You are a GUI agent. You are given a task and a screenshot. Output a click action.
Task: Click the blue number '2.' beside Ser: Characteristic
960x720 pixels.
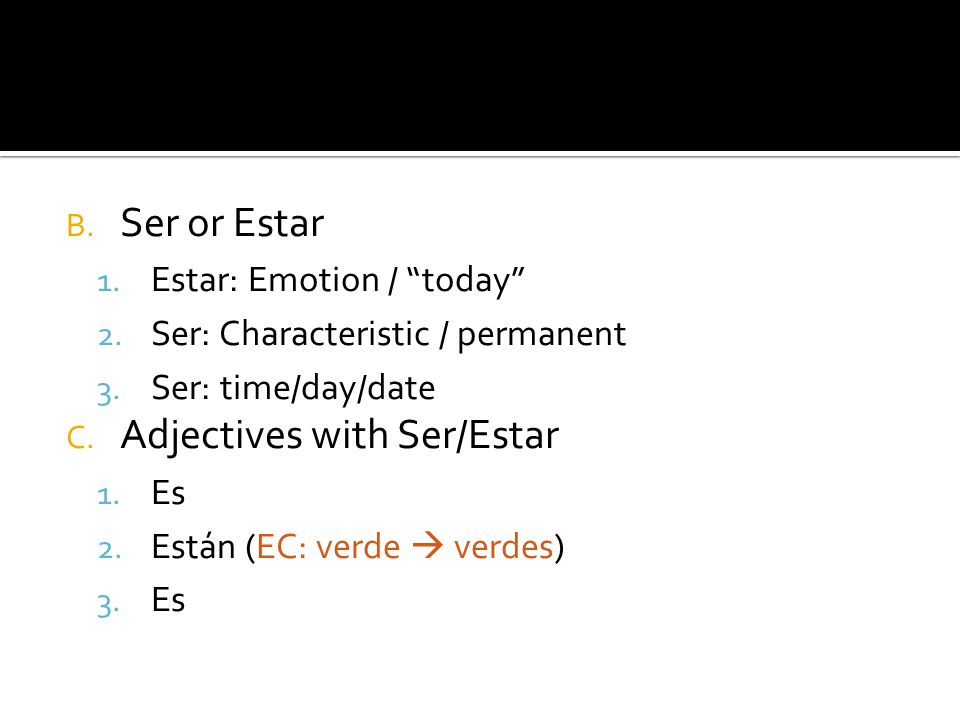[x=110, y=338]
